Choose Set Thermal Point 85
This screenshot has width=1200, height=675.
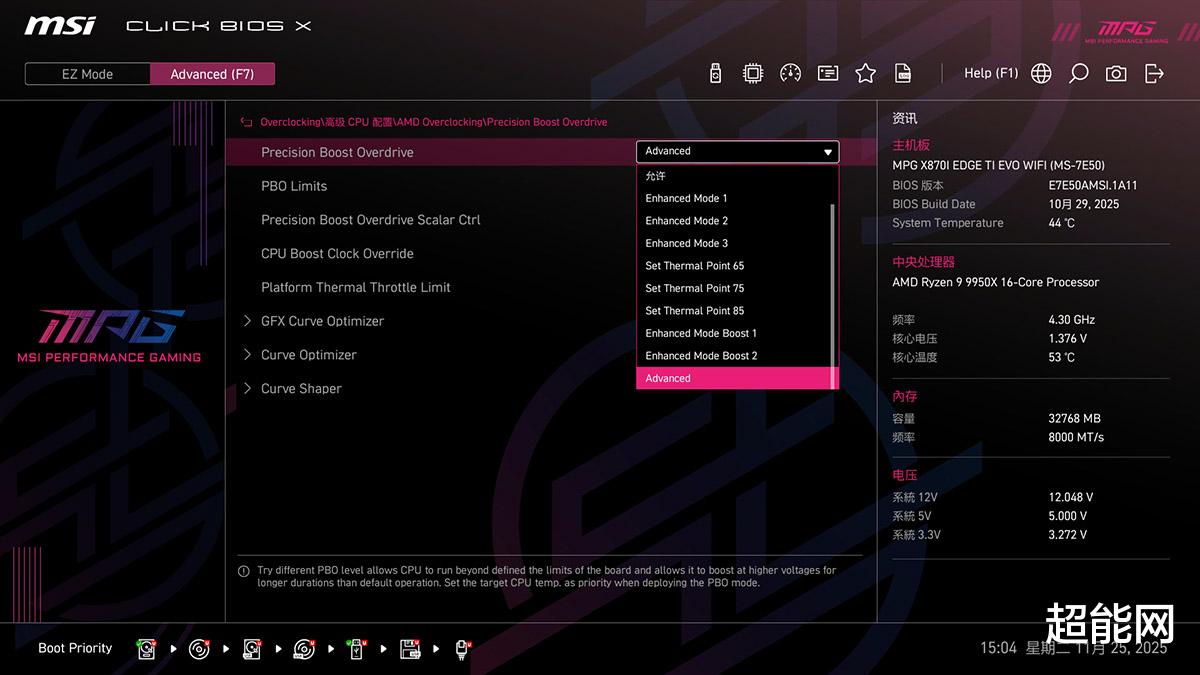tap(736, 311)
